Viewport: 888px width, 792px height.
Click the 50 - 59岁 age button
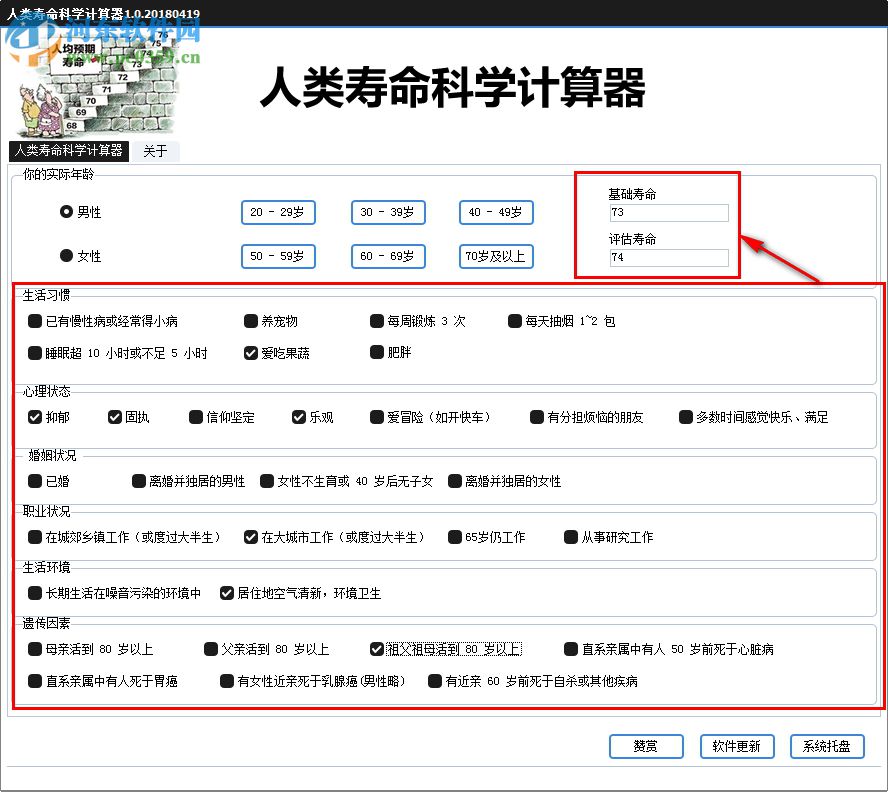(x=277, y=256)
